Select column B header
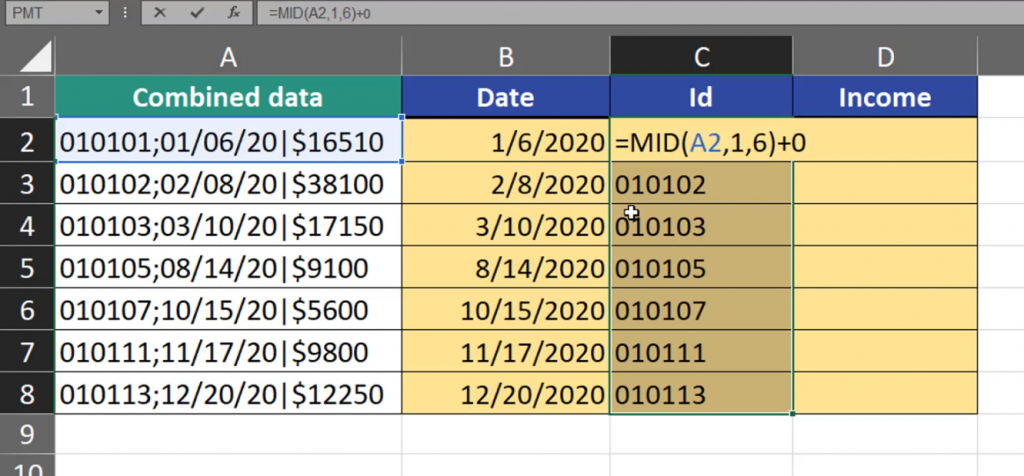Screen dimensions: 1024x476 coord(506,57)
